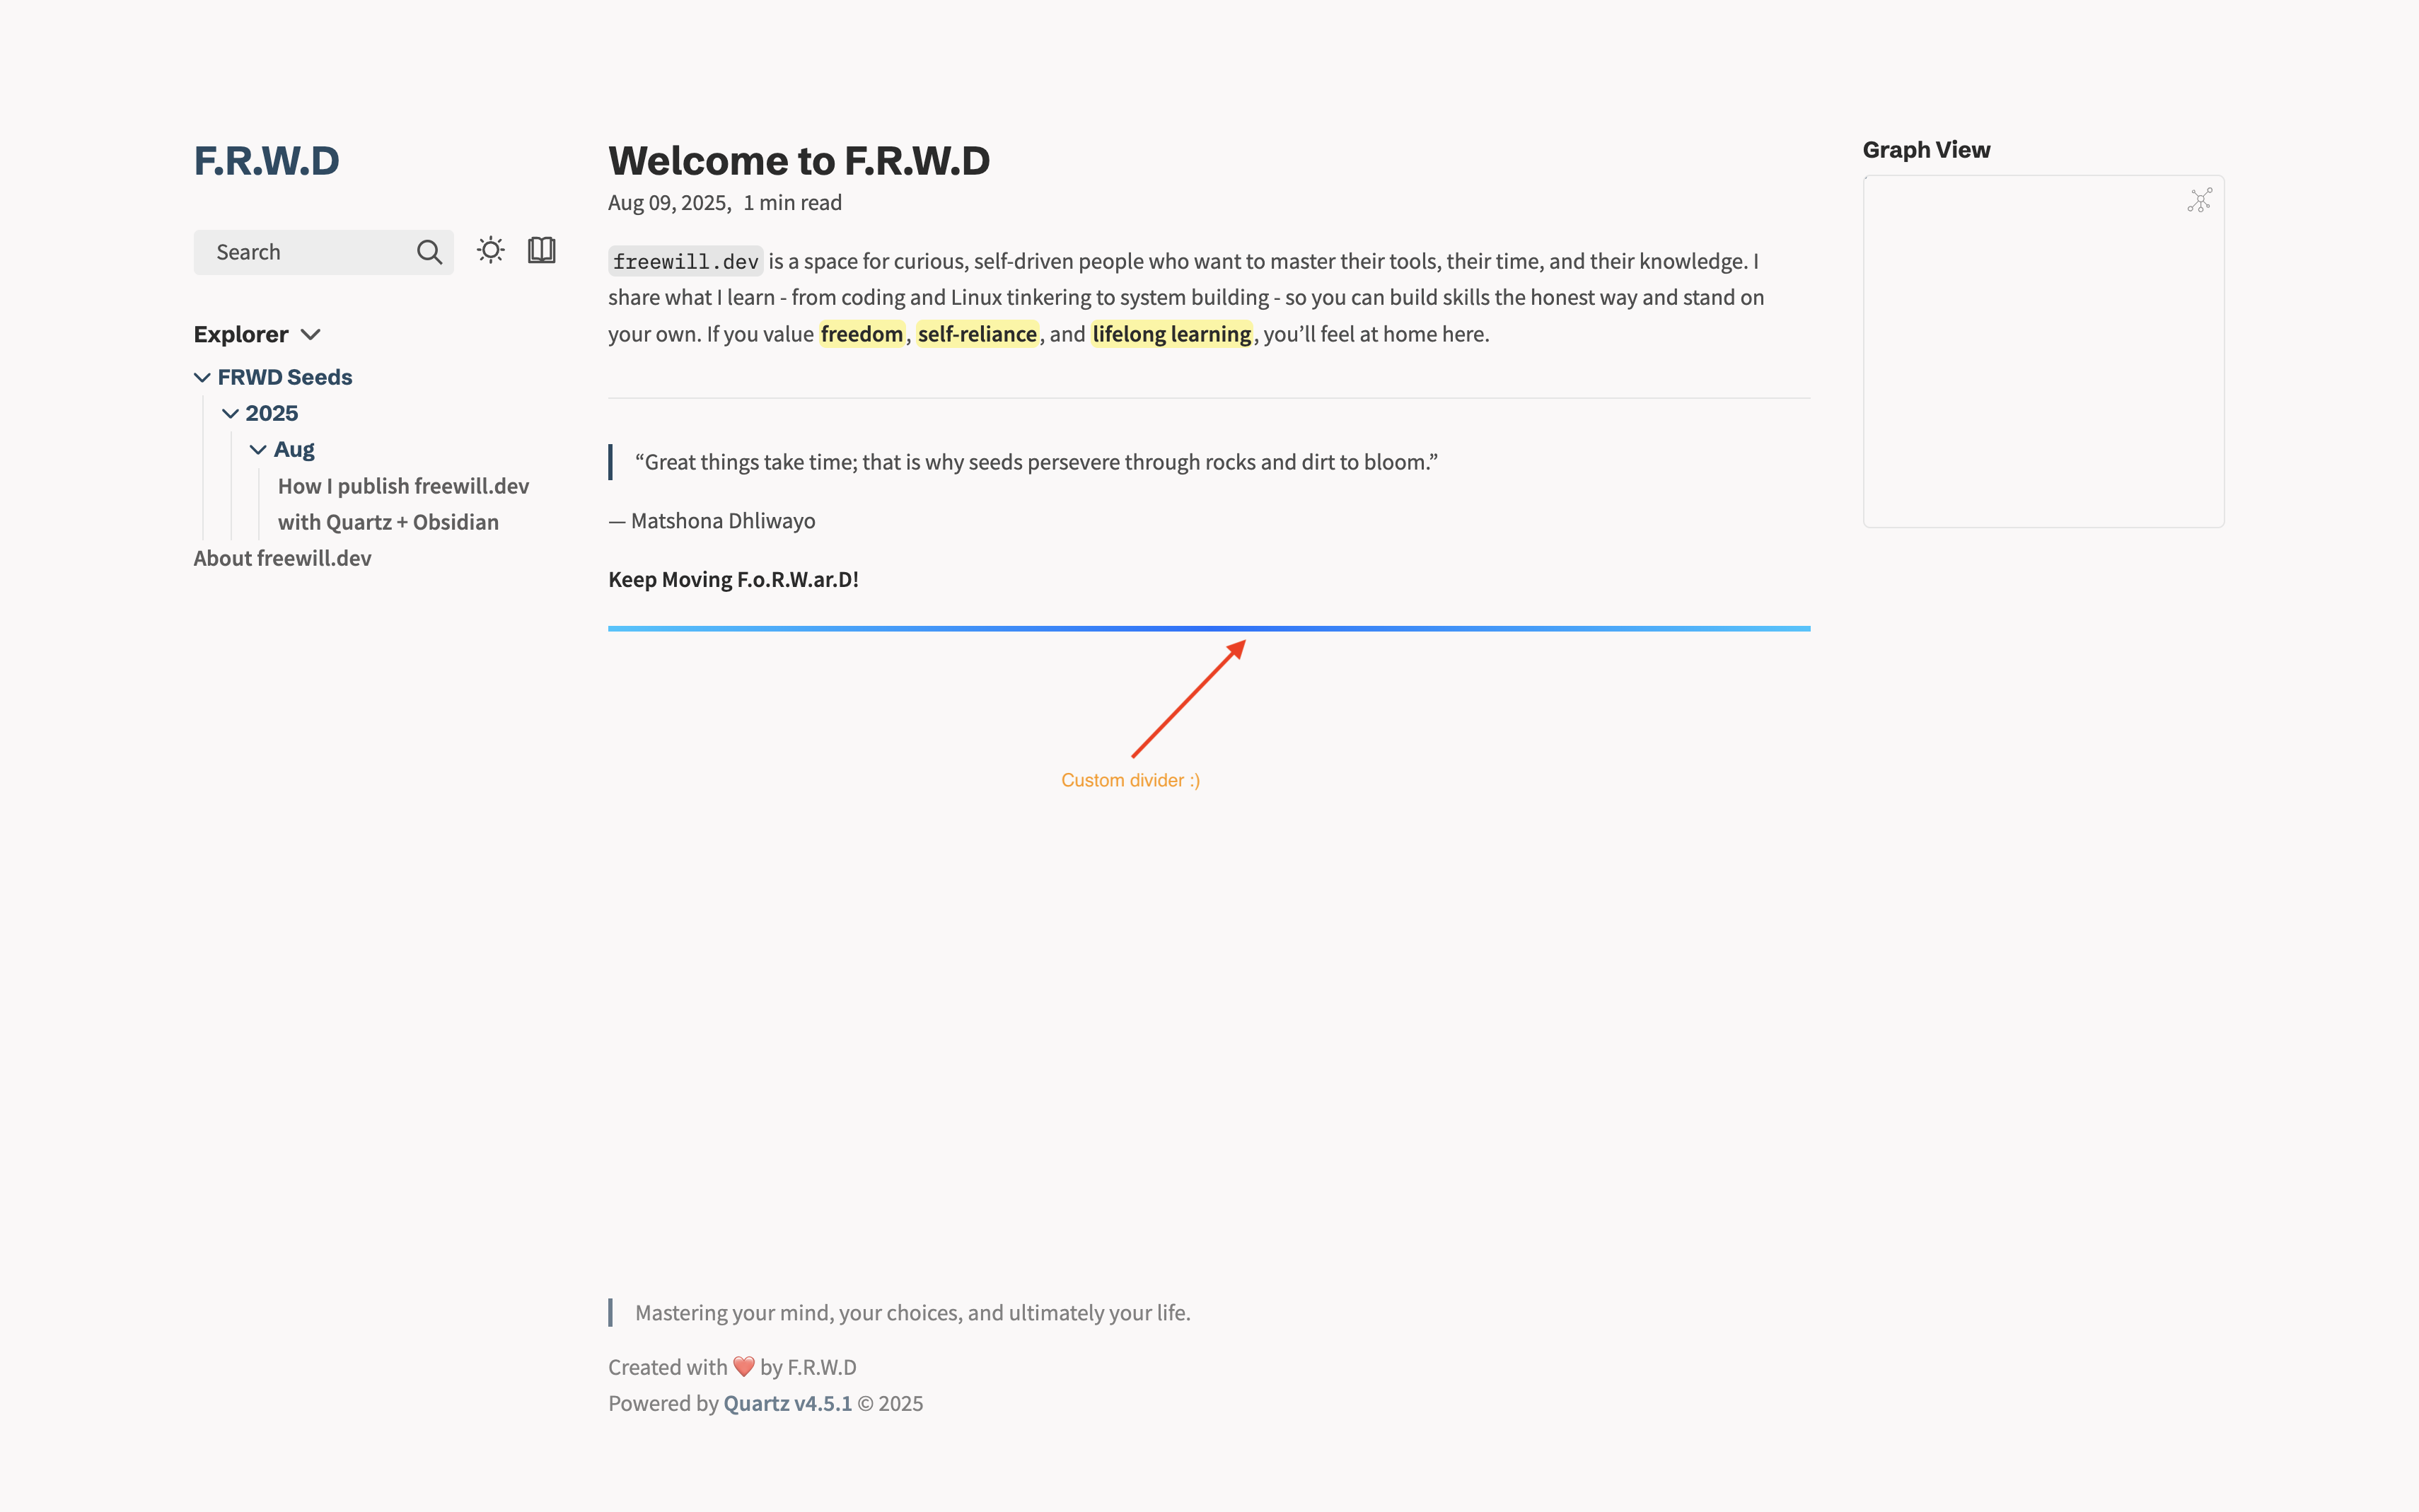
Task: Open the FRWD Seeds folder page
Action: [x=285, y=377]
